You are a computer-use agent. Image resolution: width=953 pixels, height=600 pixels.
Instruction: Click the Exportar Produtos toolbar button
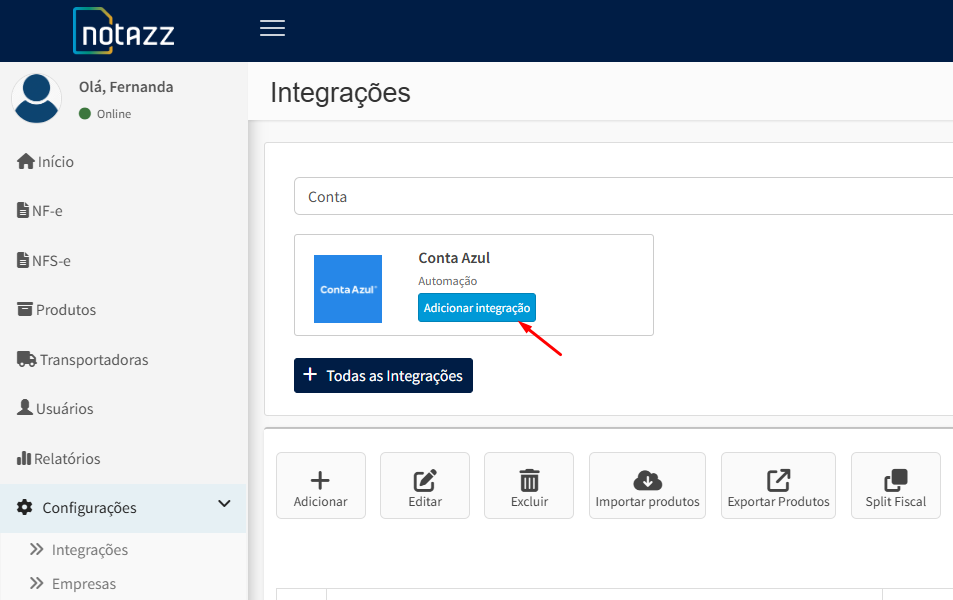pos(778,486)
